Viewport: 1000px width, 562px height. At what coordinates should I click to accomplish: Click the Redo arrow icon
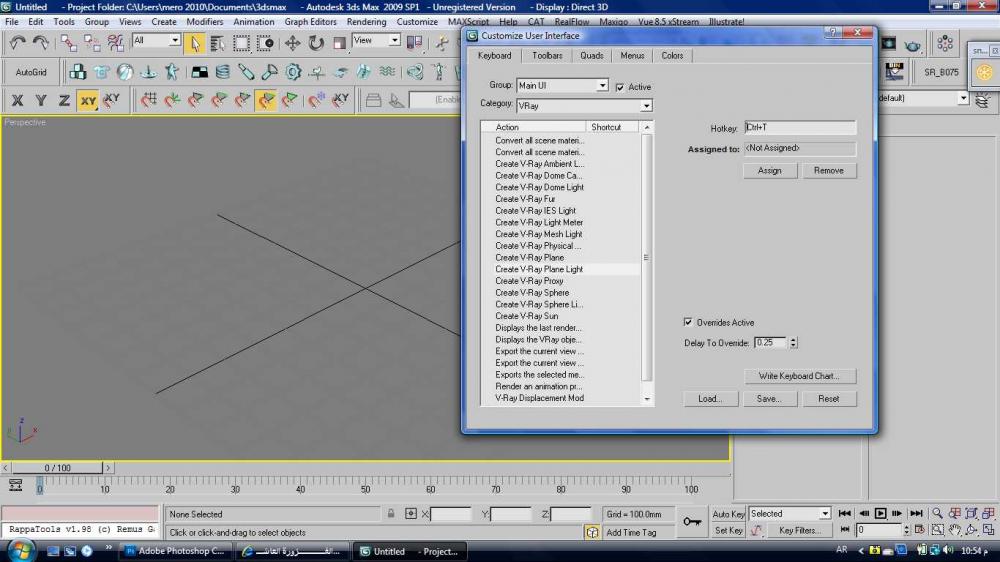pos(40,43)
